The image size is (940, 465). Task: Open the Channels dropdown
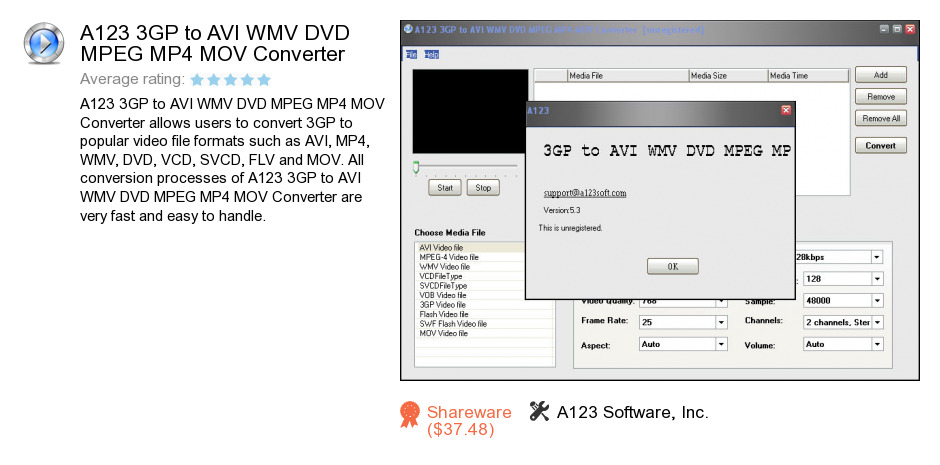click(x=877, y=322)
